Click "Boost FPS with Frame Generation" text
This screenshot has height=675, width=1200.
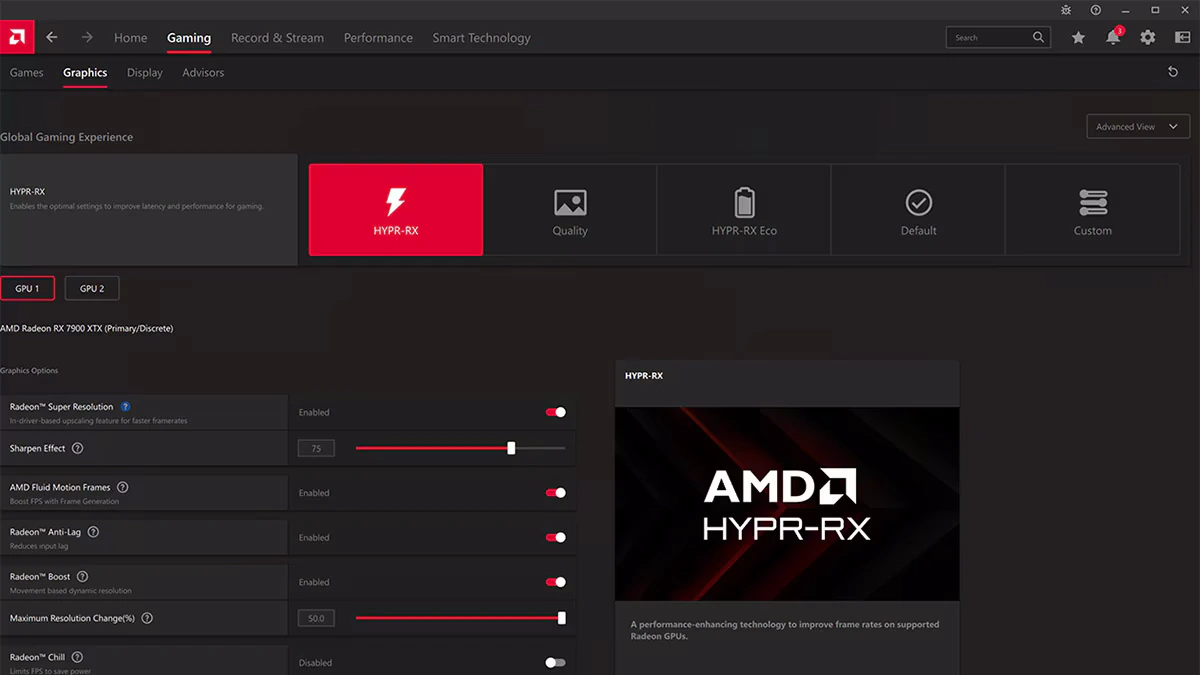point(64,501)
